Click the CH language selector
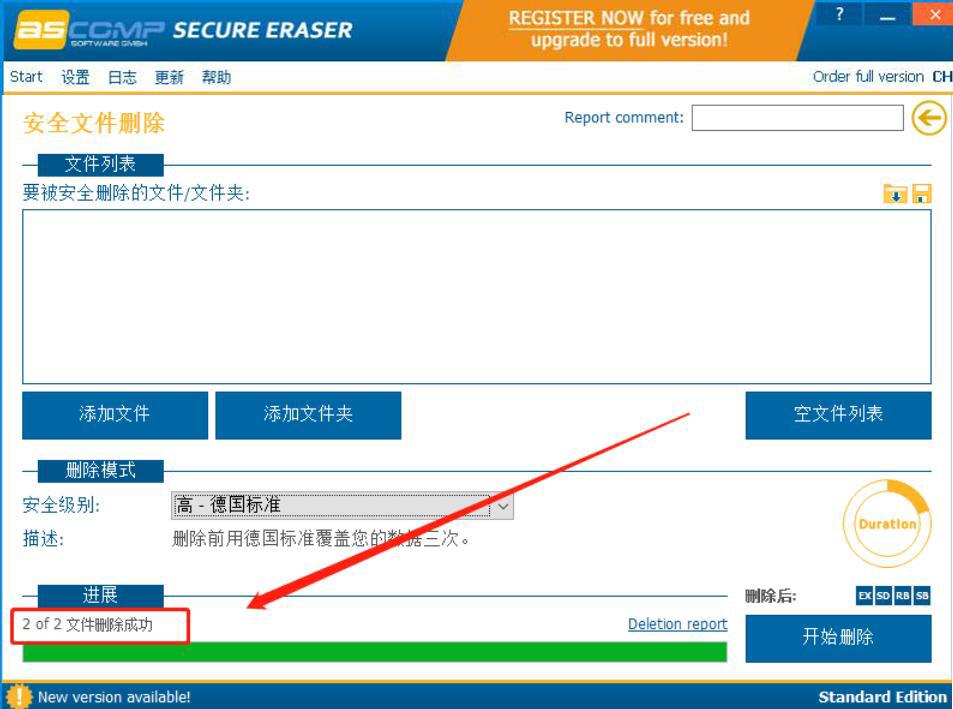Viewport: 953px width, 709px height. click(942, 77)
